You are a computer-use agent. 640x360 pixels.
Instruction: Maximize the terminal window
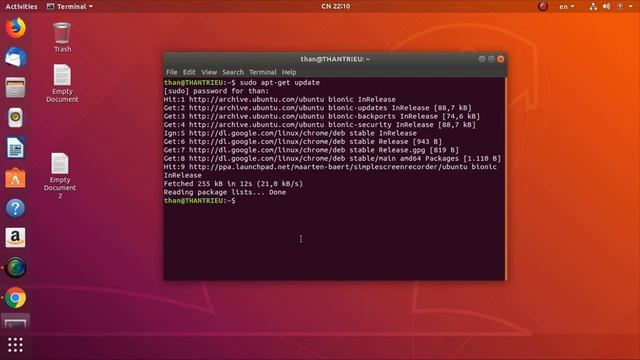click(x=491, y=59)
